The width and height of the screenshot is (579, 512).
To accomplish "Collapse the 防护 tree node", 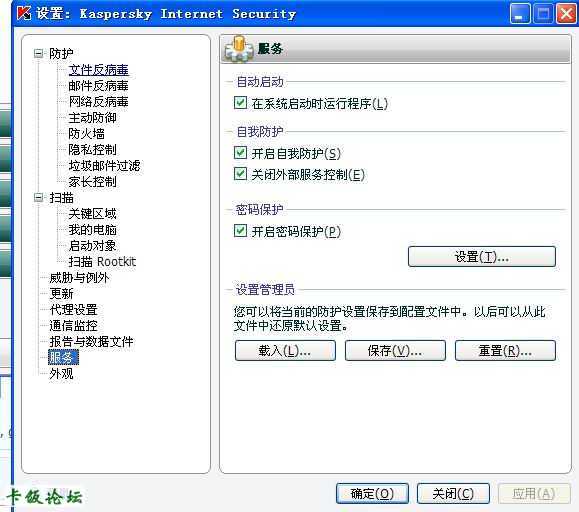I will click(x=38, y=54).
